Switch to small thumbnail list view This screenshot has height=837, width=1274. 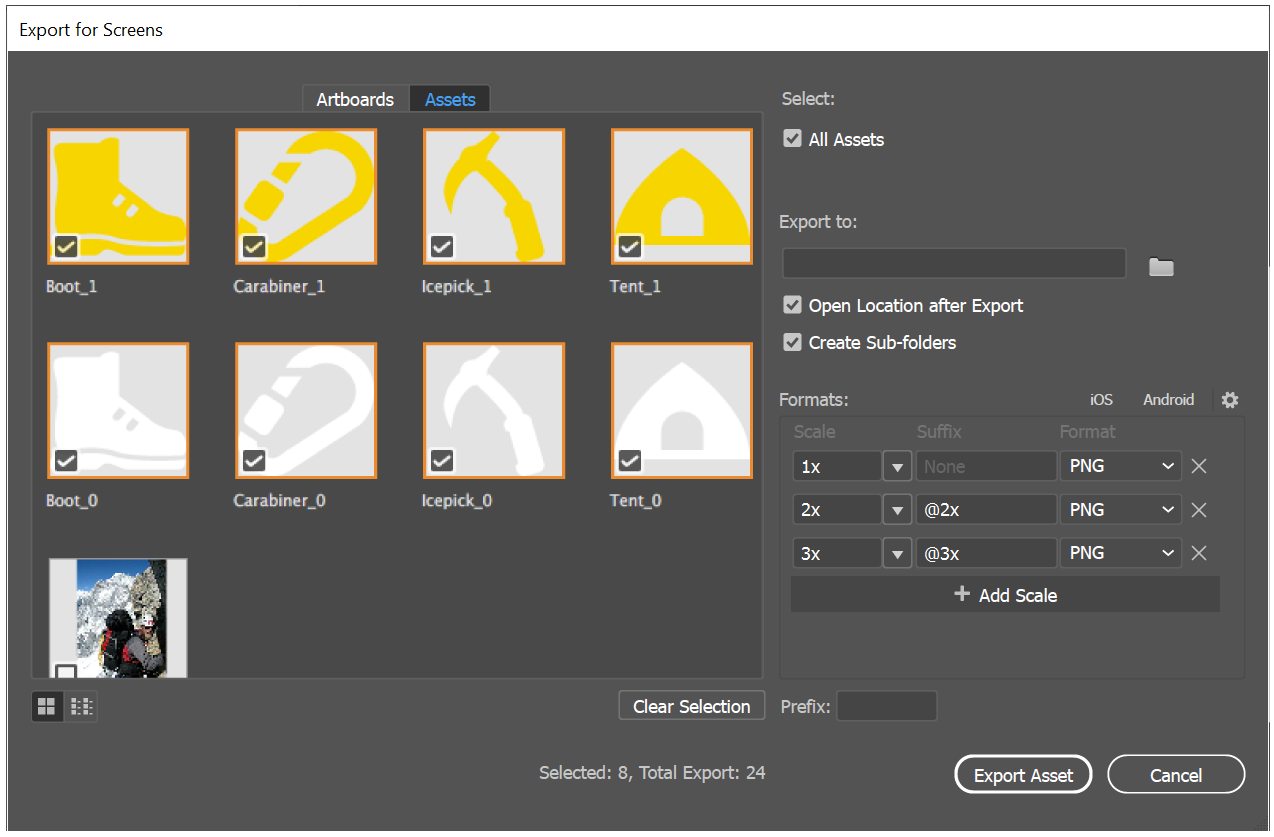[x=83, y=707]
